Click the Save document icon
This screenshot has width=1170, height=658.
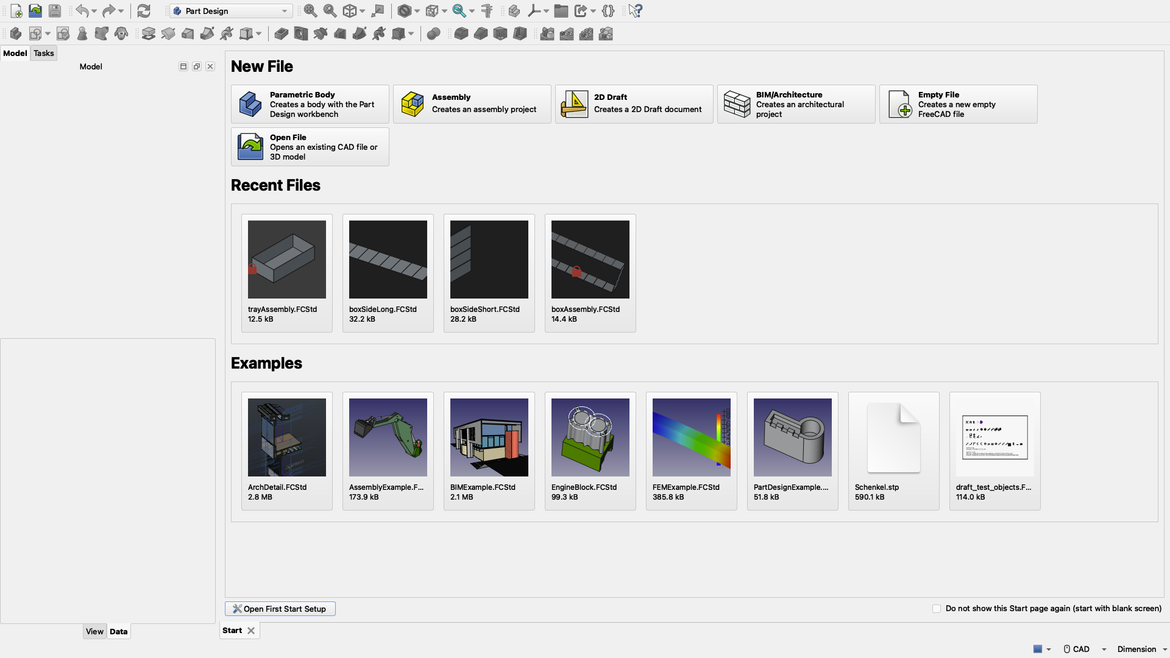pyautogui.click(x=55, y=10)
